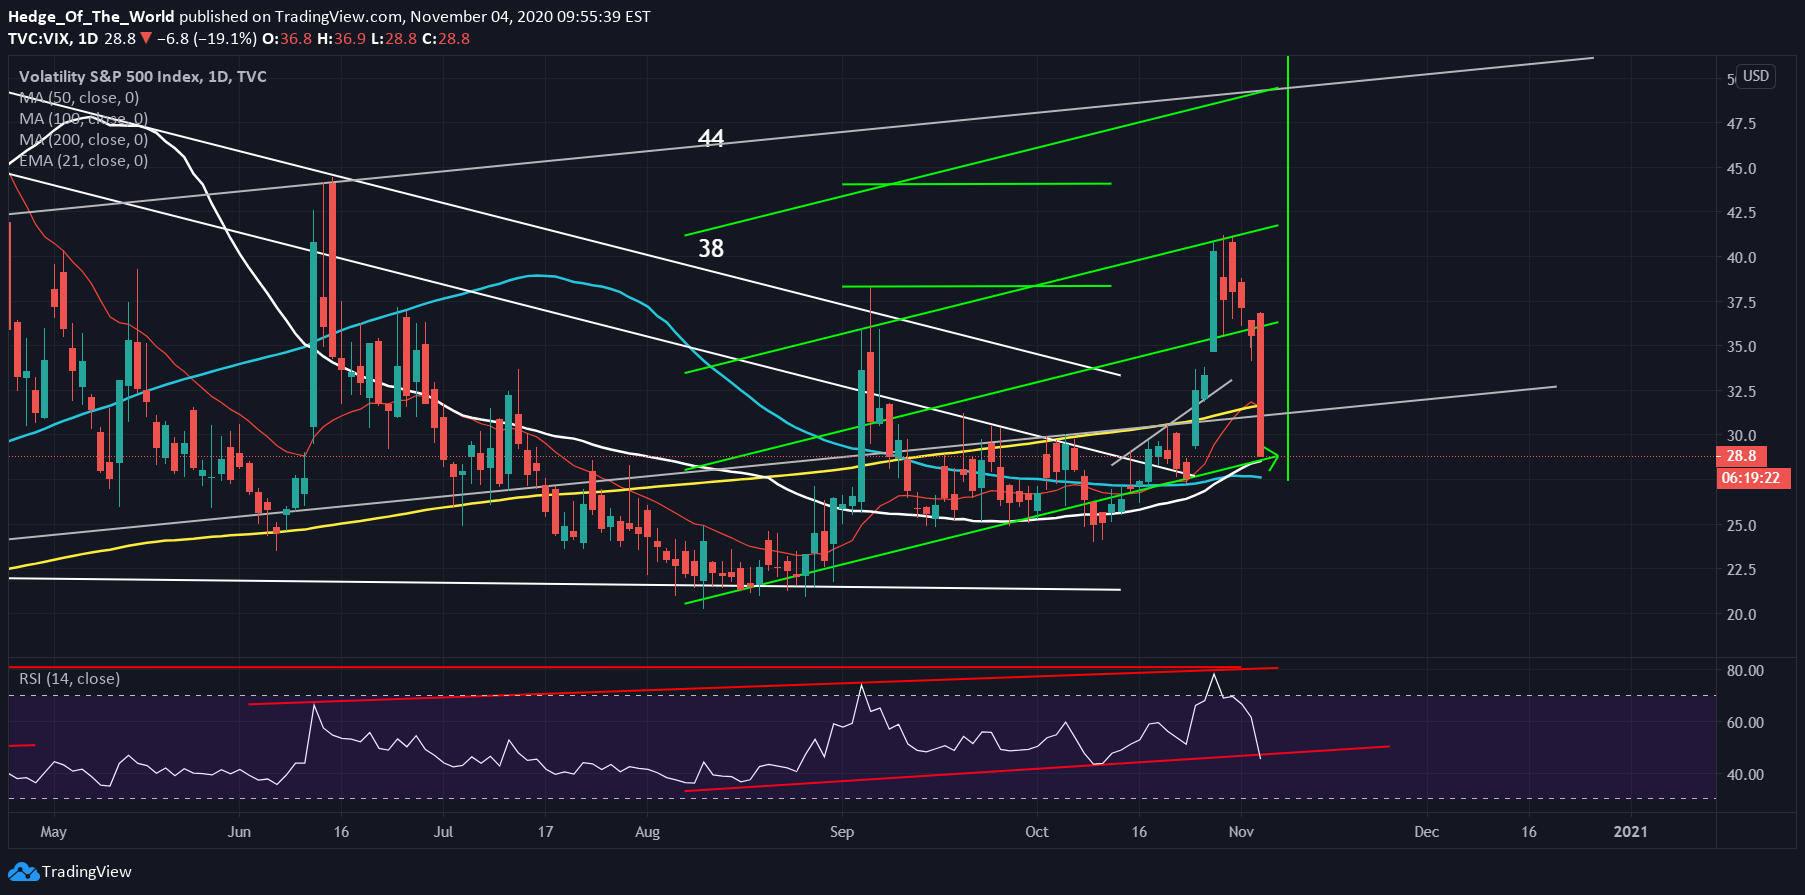Screen dimensions: 1805x895
Task: Click the 37.5 price axis label
Action: tap(1741, 303)
